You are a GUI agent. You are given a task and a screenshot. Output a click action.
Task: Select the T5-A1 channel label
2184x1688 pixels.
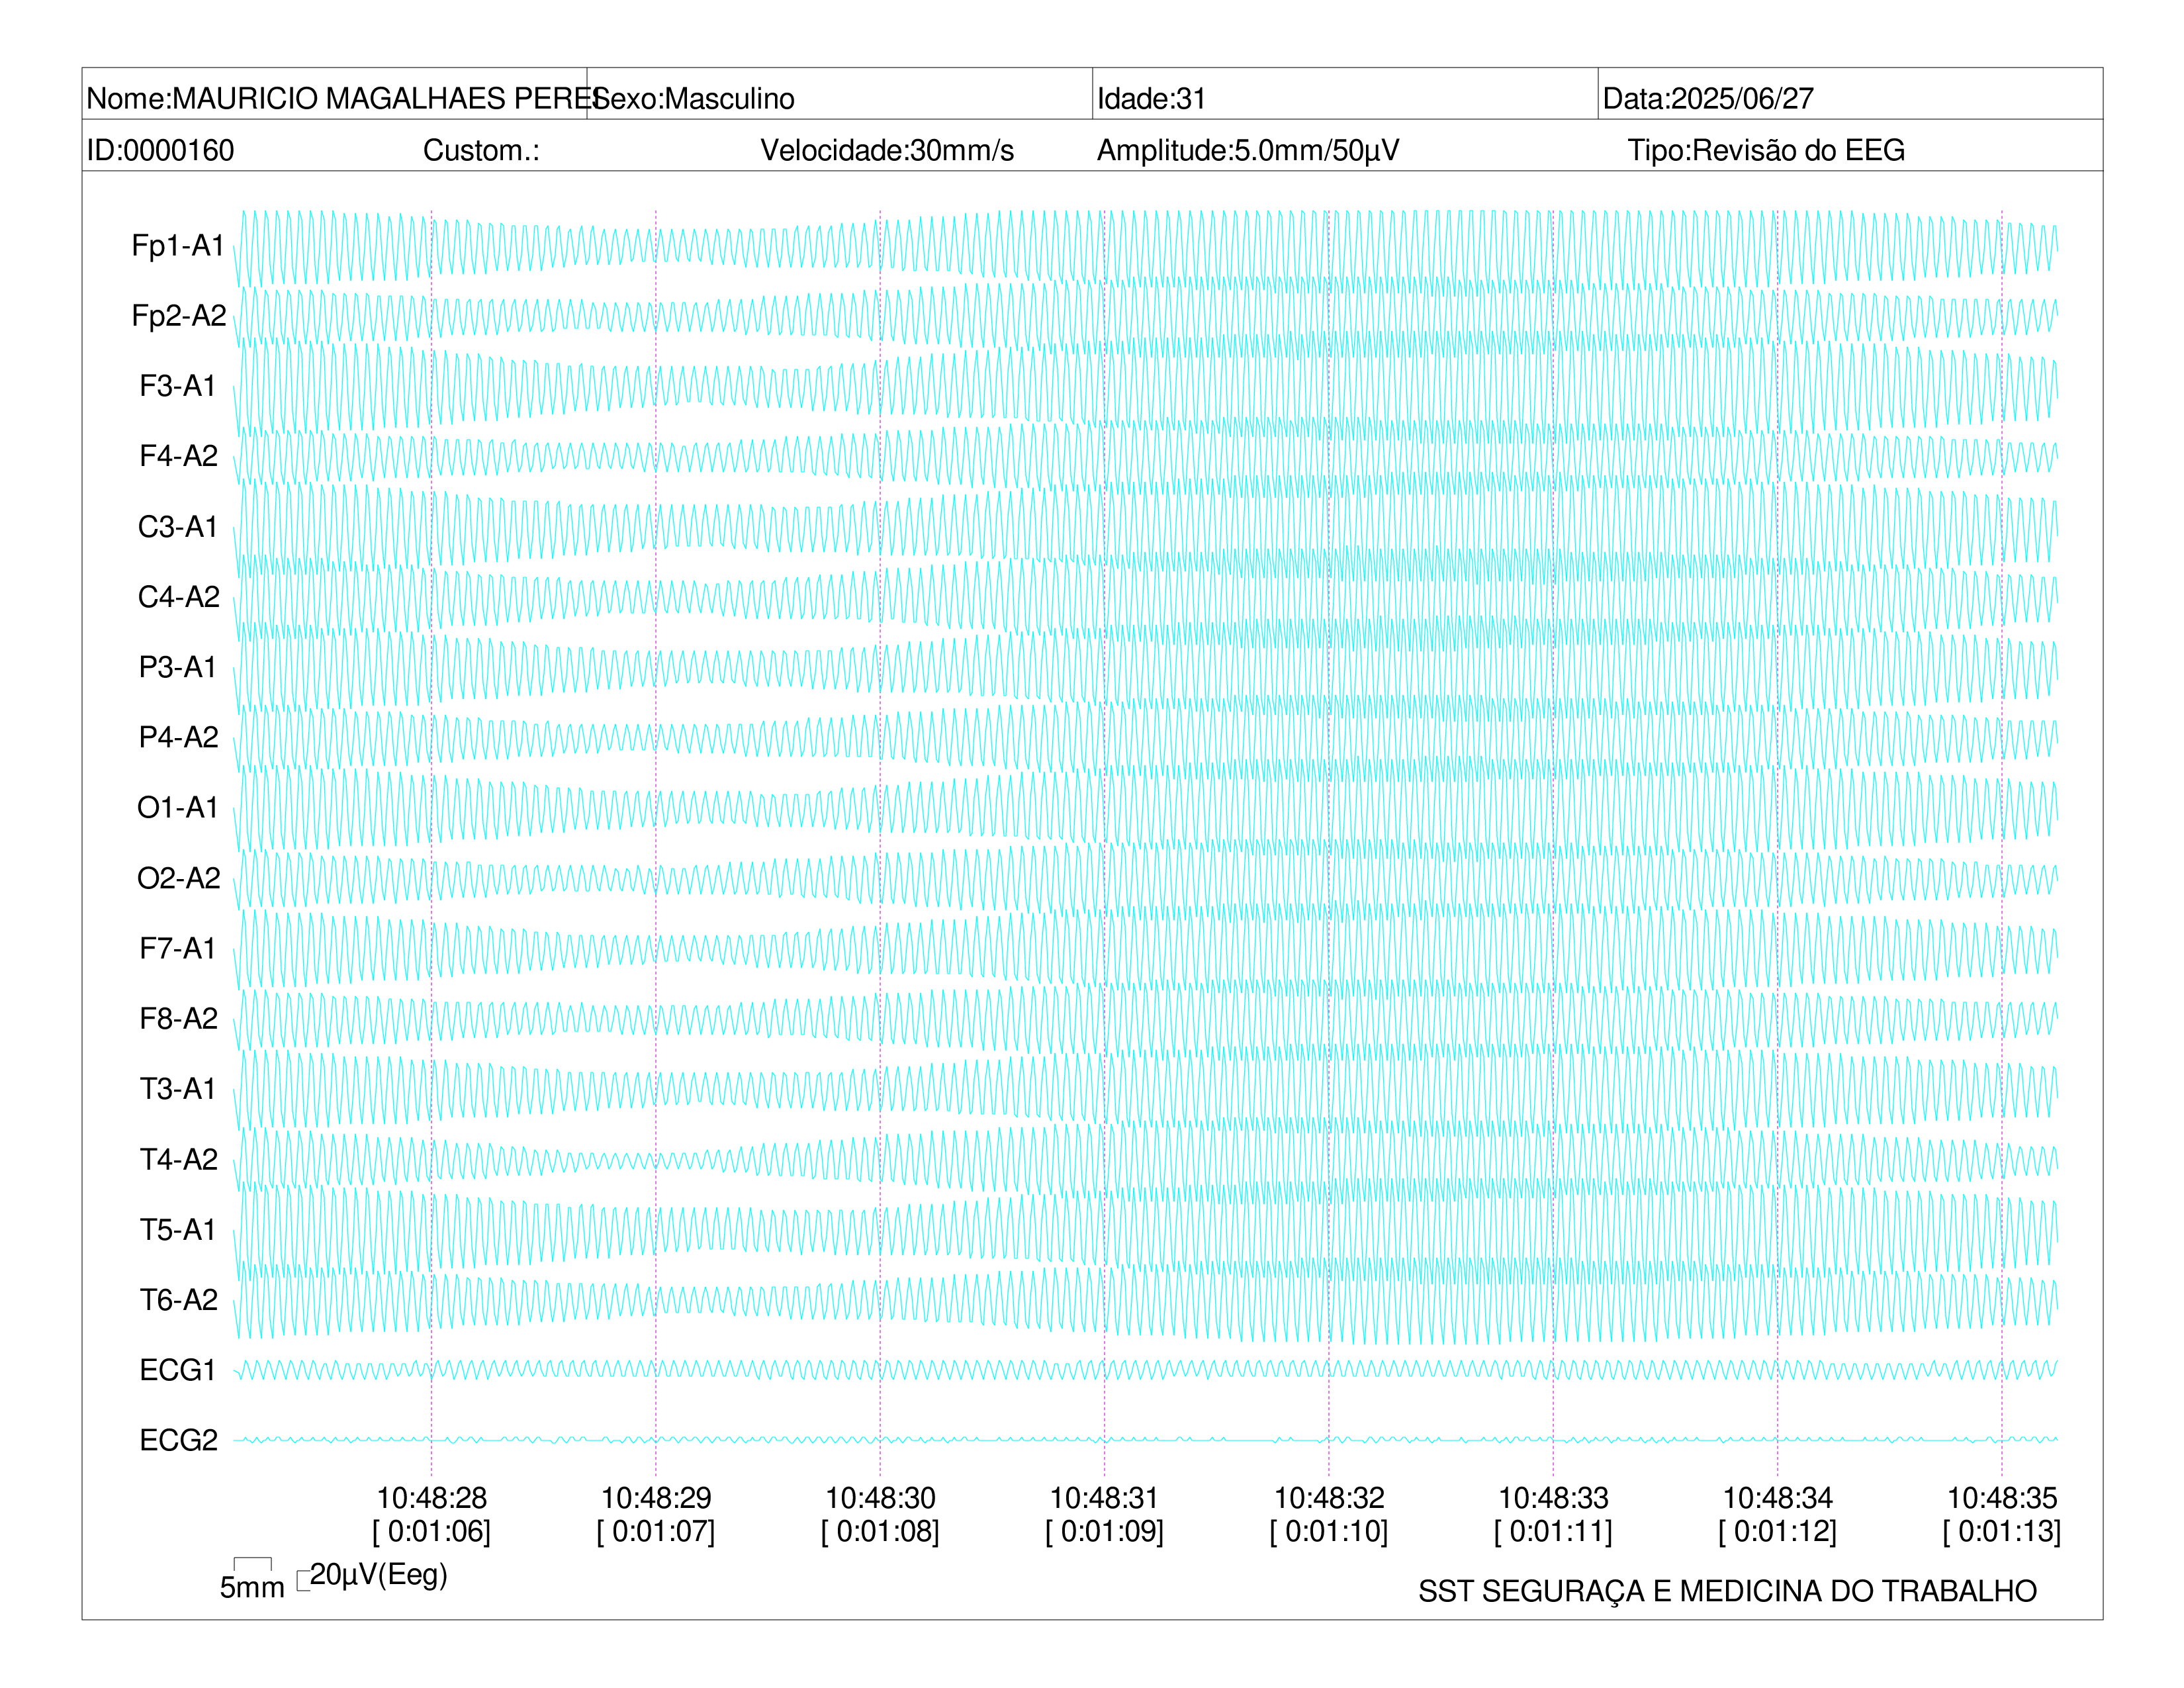point(178,1229)
